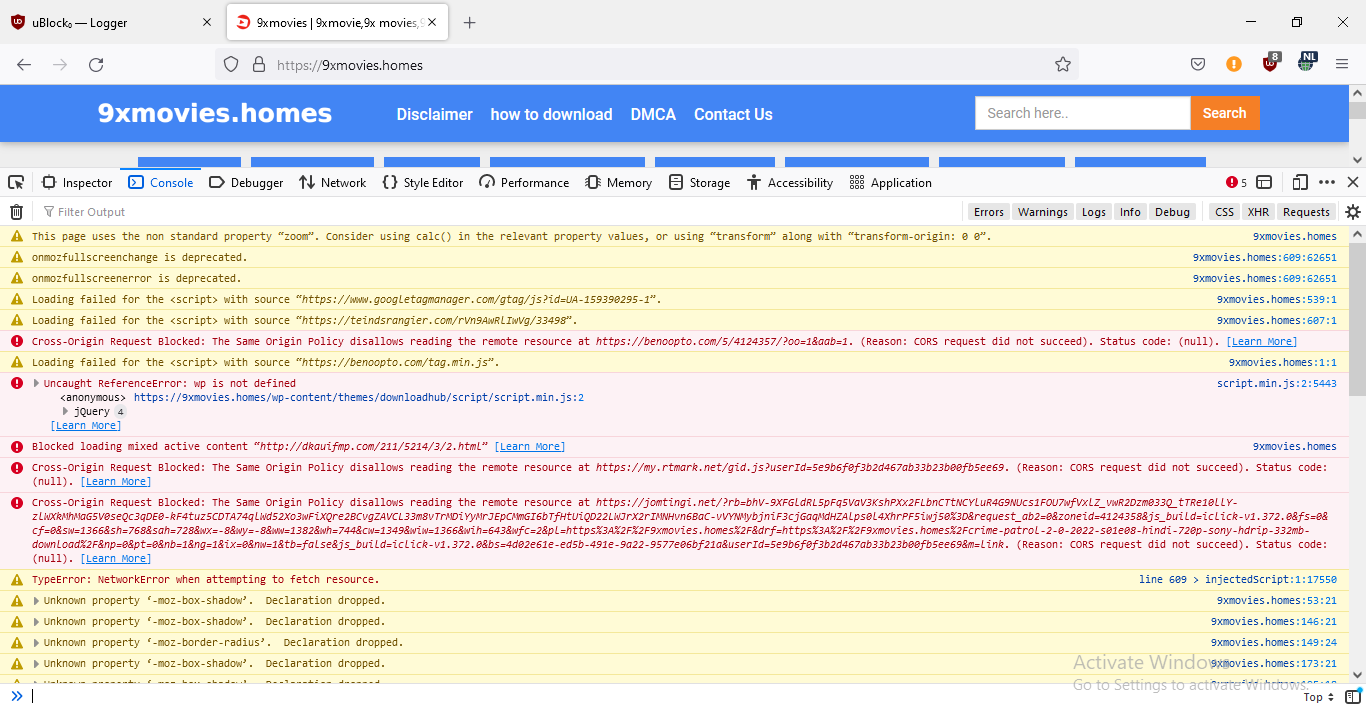Viewport: 1366px width, 724px height.
Task: Click the uBlock Origin toolbar icon
Action: point(1270,63)
